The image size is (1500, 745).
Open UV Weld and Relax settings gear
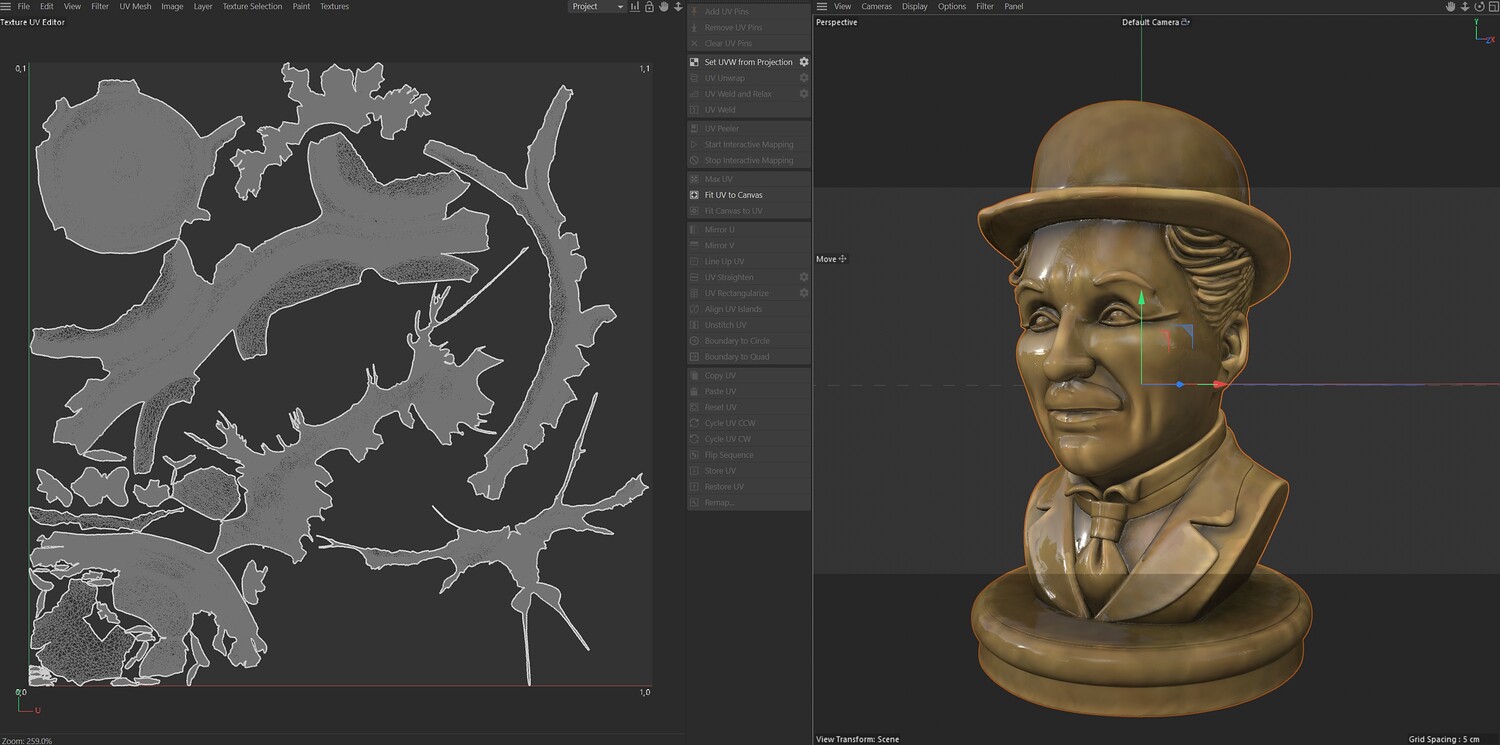click(x=803, y=94)
